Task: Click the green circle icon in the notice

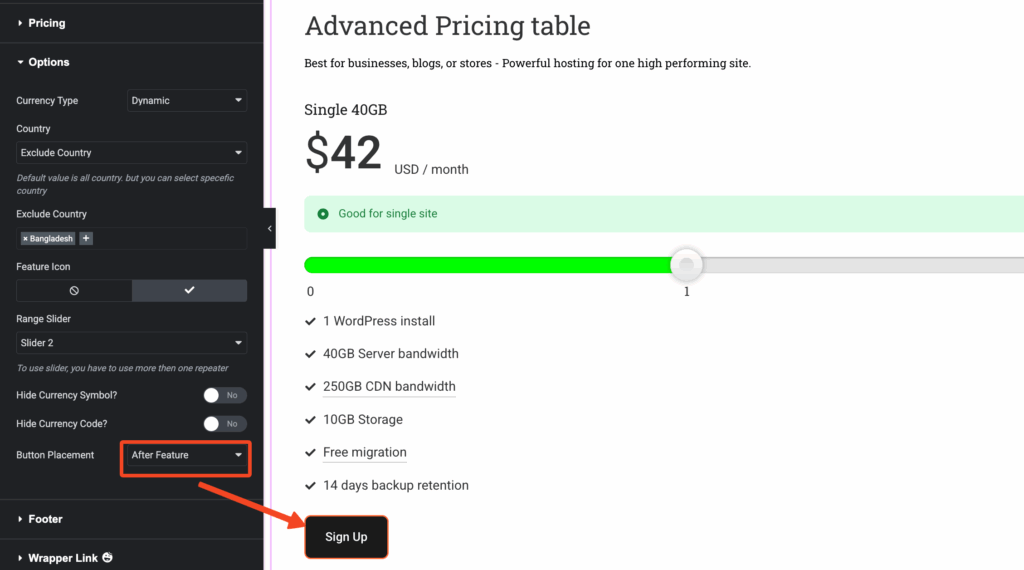Action: pyautogui.click(x=323, y=214)
